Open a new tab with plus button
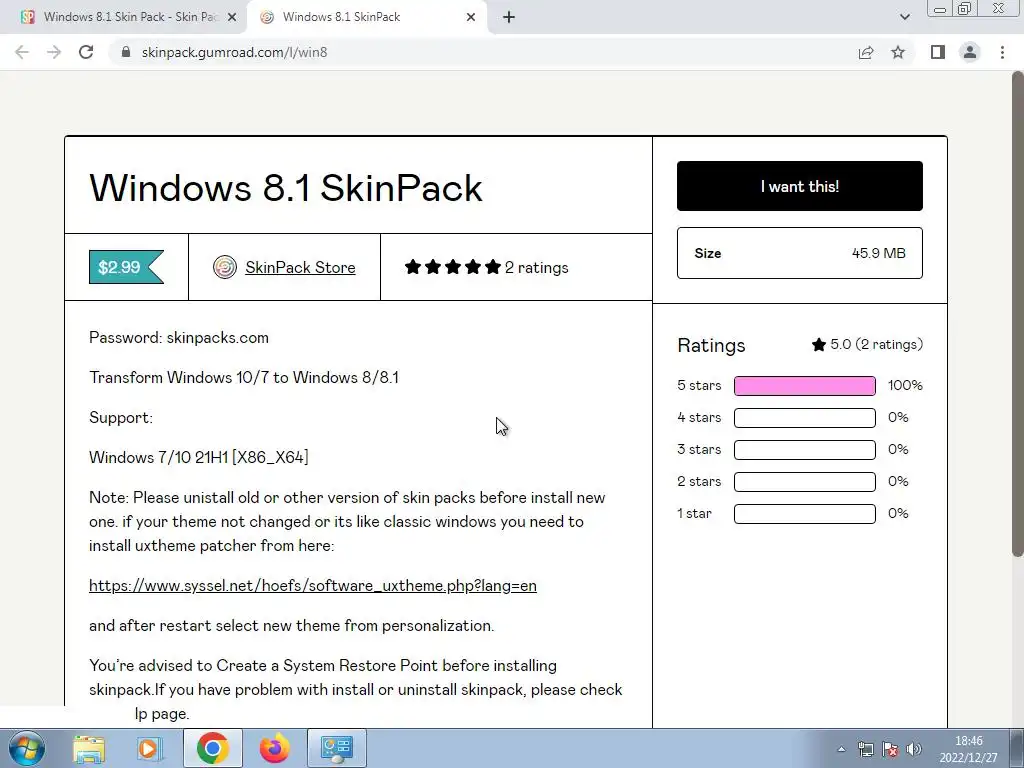 509,17
